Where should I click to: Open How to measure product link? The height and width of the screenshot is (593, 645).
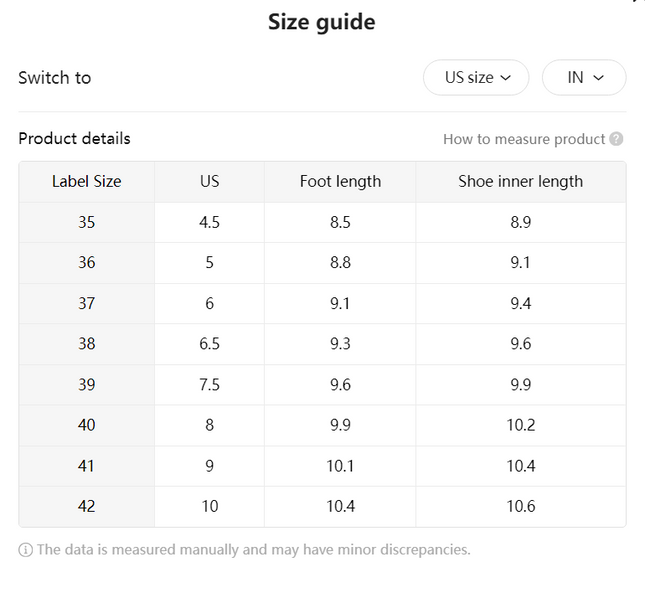(524, 139)
